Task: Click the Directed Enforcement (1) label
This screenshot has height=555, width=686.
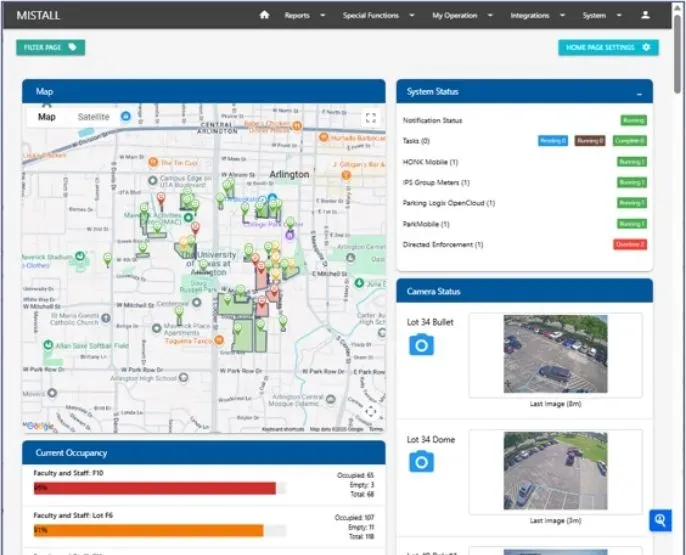Action: pyautogui.click(x=443, y=244)
